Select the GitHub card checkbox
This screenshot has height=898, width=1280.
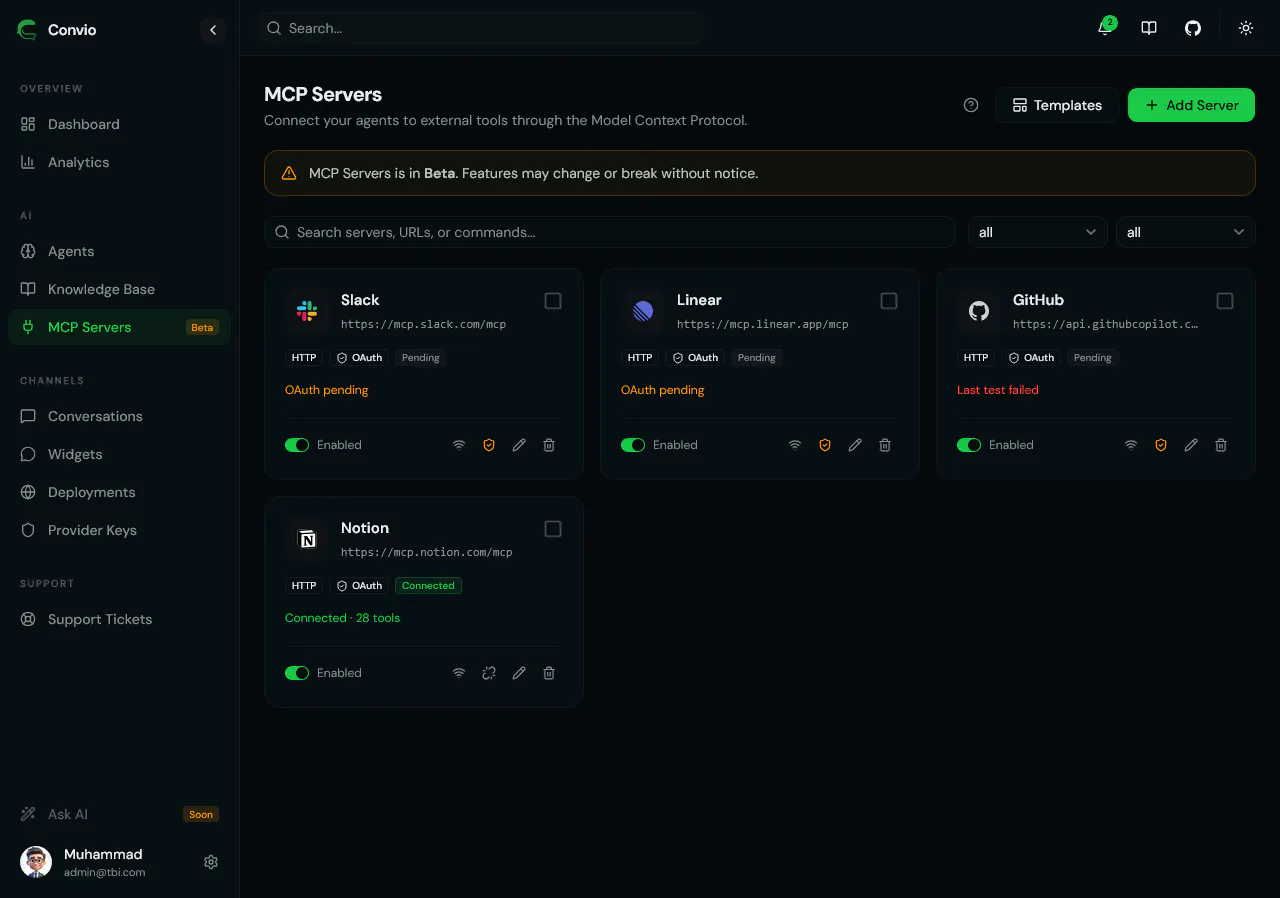(1225, 301)
